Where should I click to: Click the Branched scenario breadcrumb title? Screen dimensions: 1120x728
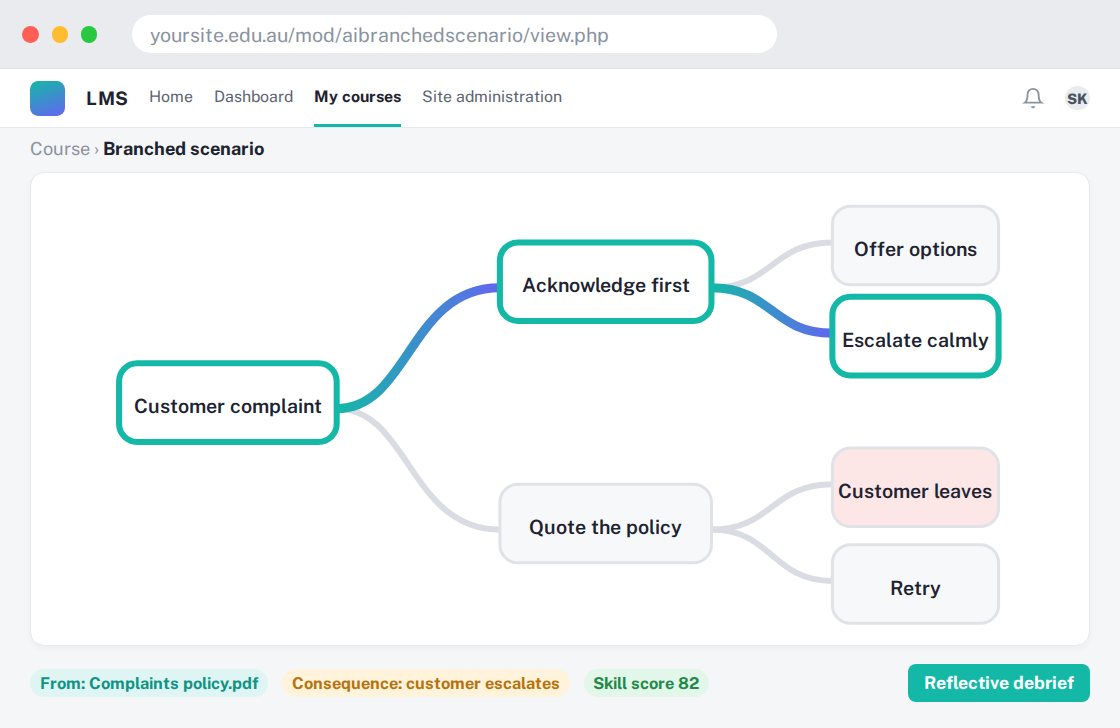184,149
